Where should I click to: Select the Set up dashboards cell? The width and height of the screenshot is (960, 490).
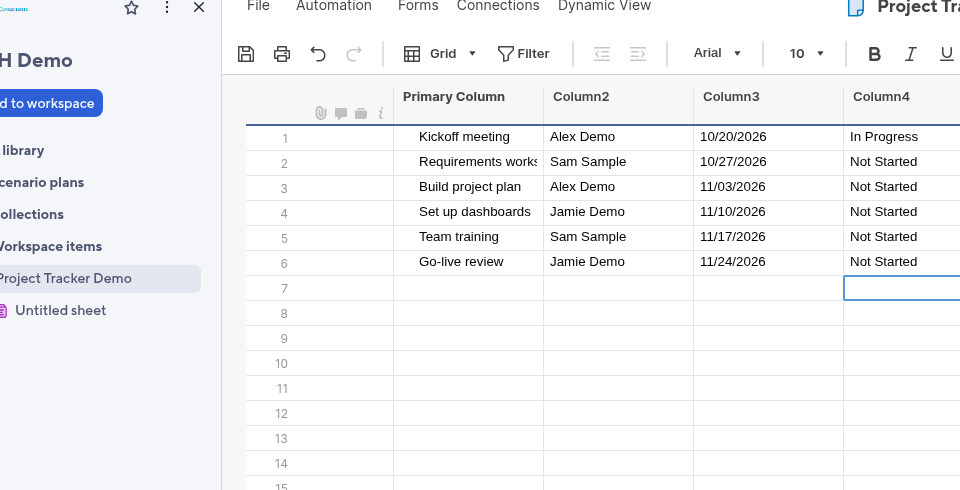point(468,213)
